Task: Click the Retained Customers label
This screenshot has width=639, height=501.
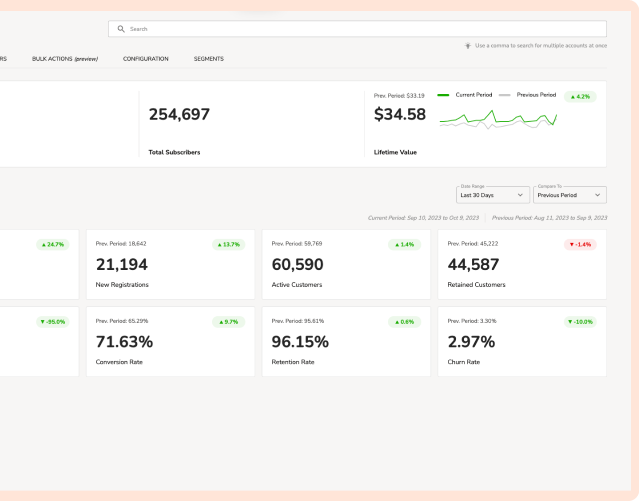Action: pyautogui.click(x=476, y=285)
